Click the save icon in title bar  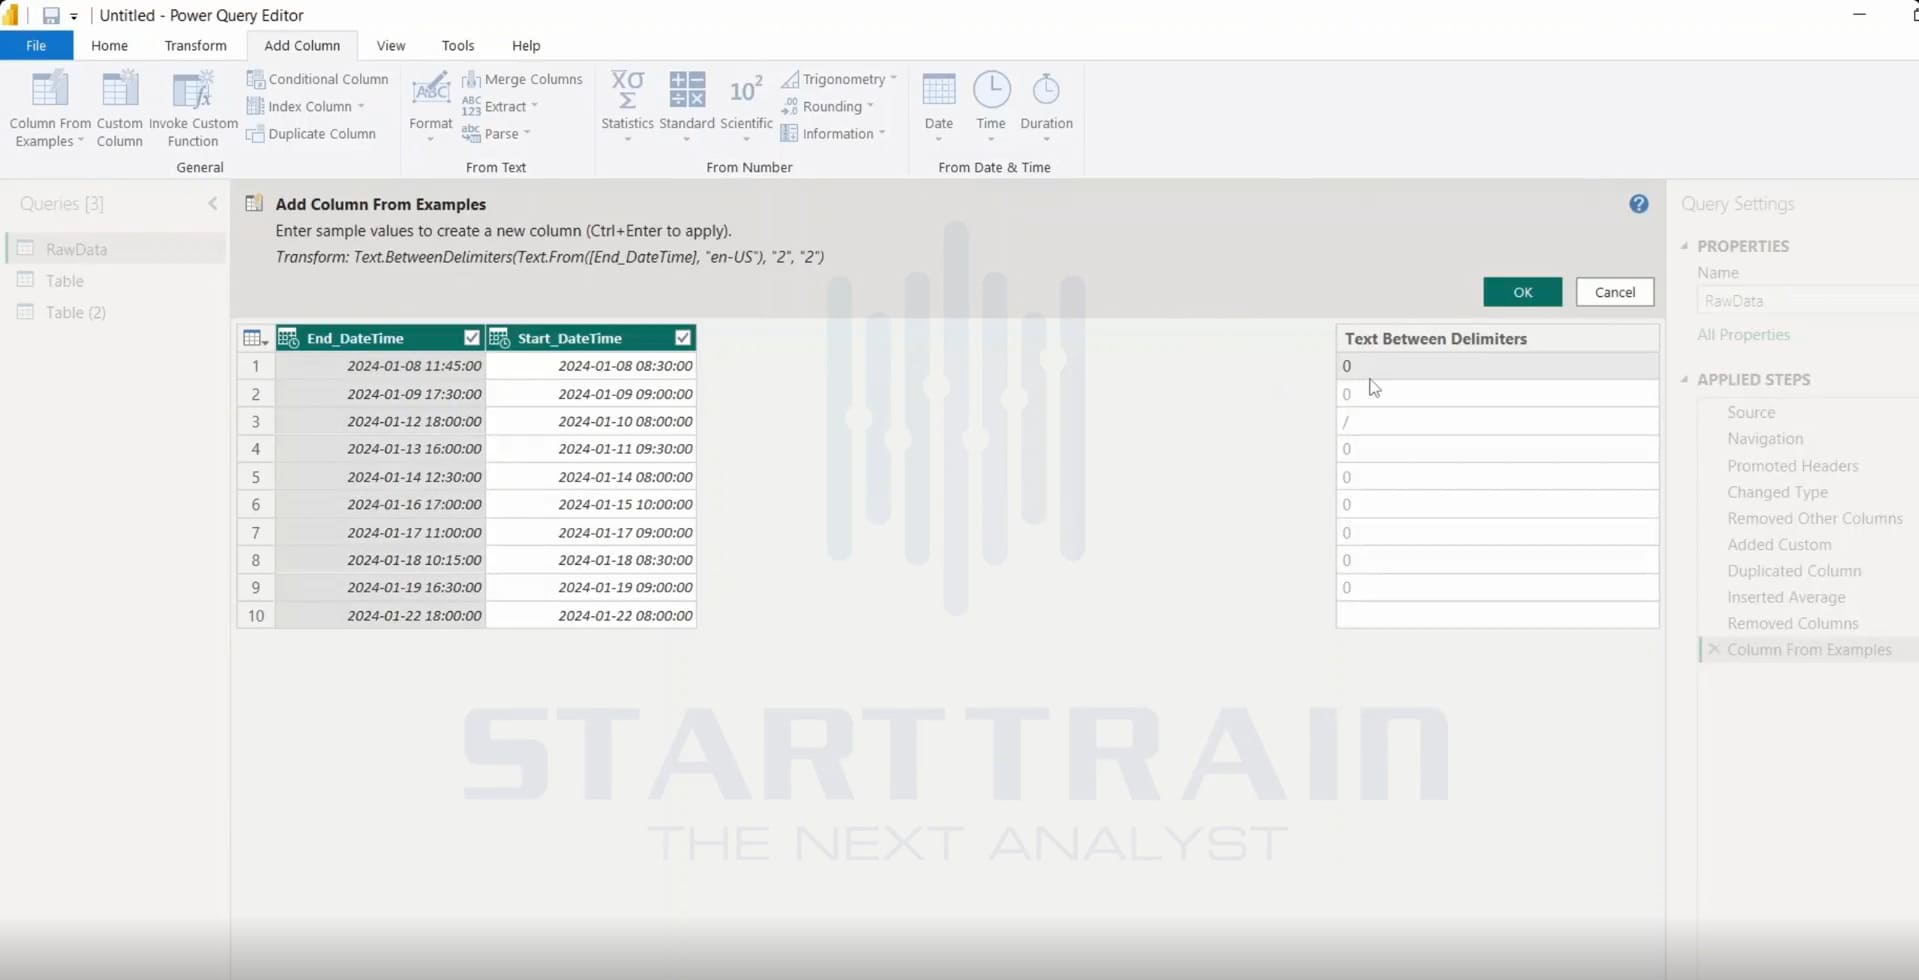(51, 15)
